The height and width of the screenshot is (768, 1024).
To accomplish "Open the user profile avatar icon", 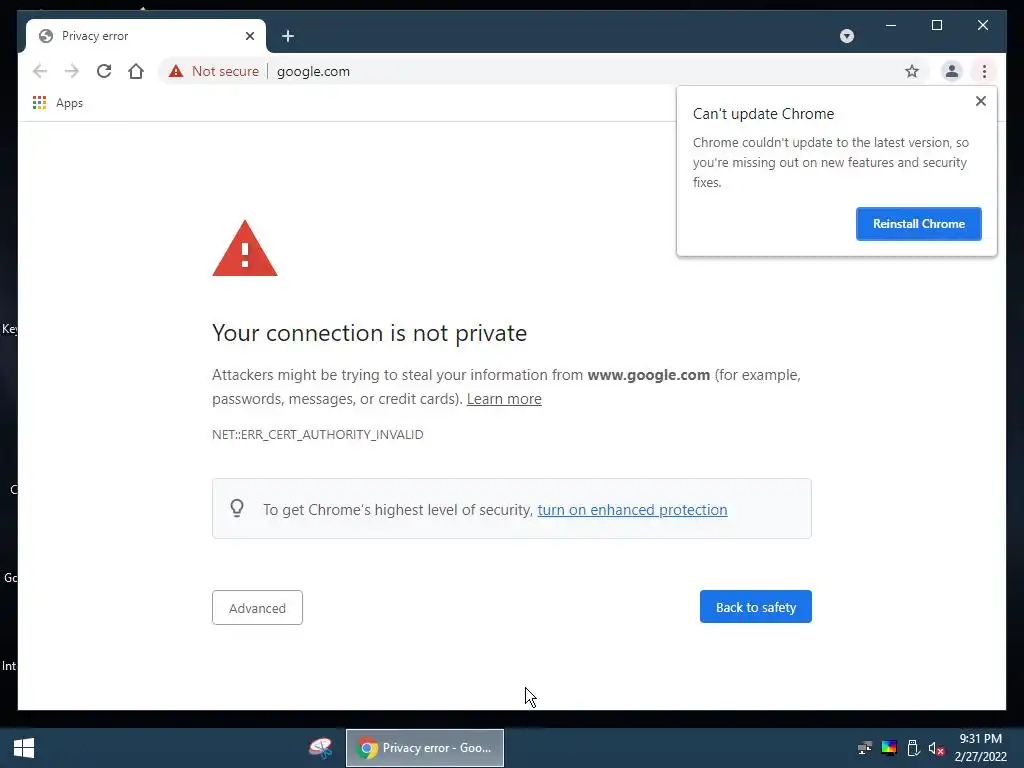I will (x=952, y=71).
